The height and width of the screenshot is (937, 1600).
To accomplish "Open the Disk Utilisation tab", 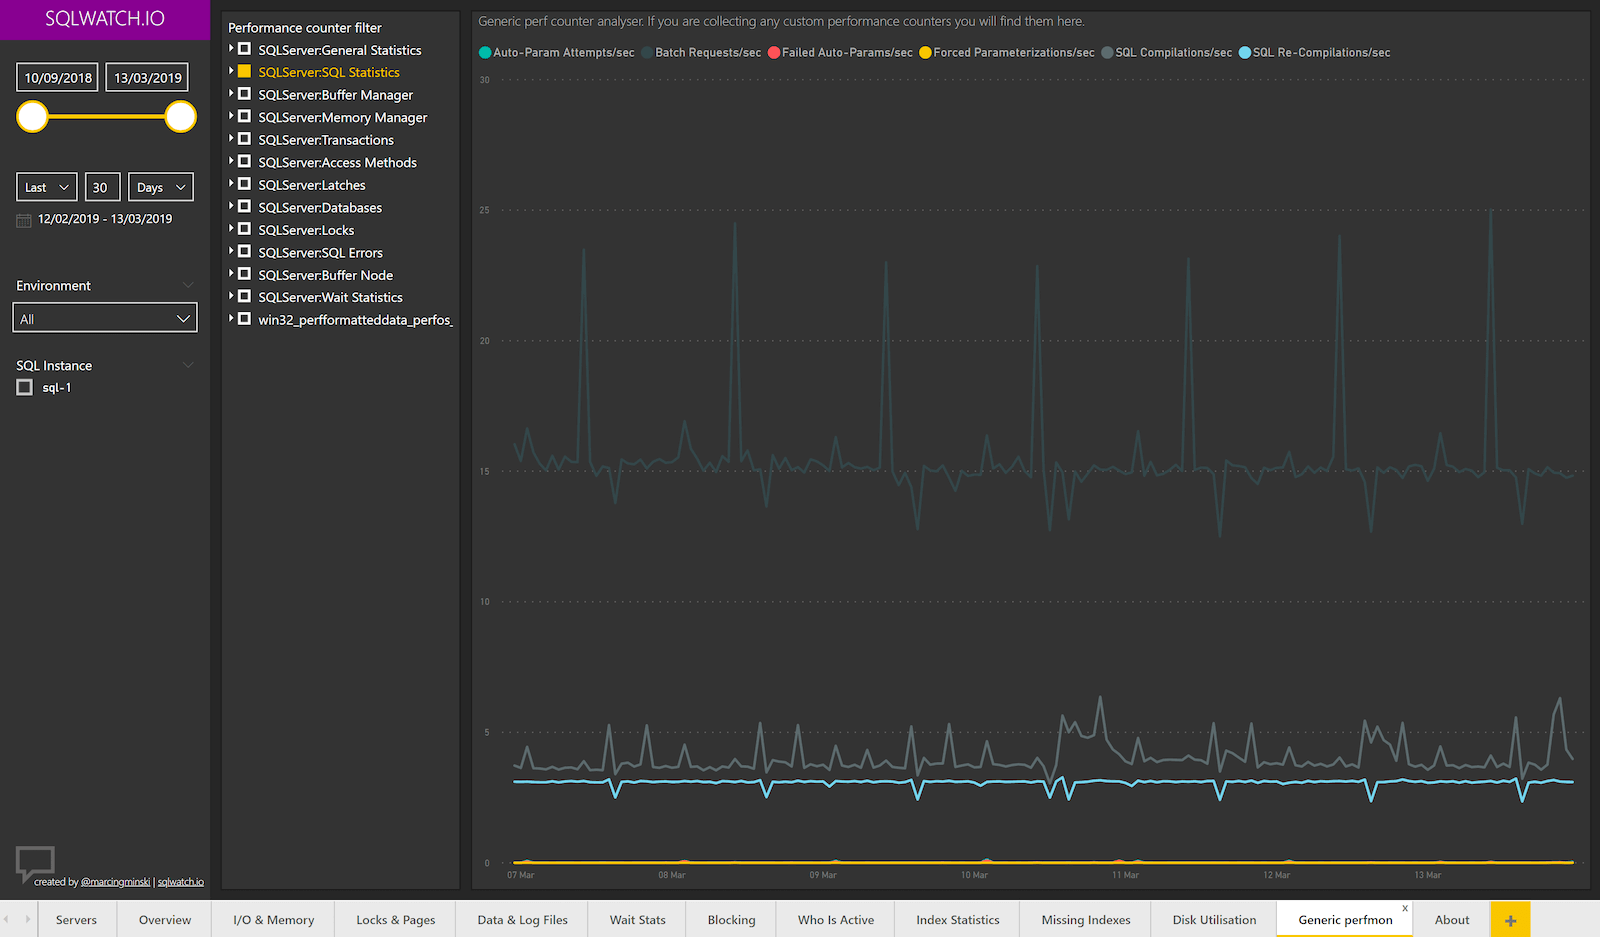I will pyautogui.click(x=1215, y=920).
